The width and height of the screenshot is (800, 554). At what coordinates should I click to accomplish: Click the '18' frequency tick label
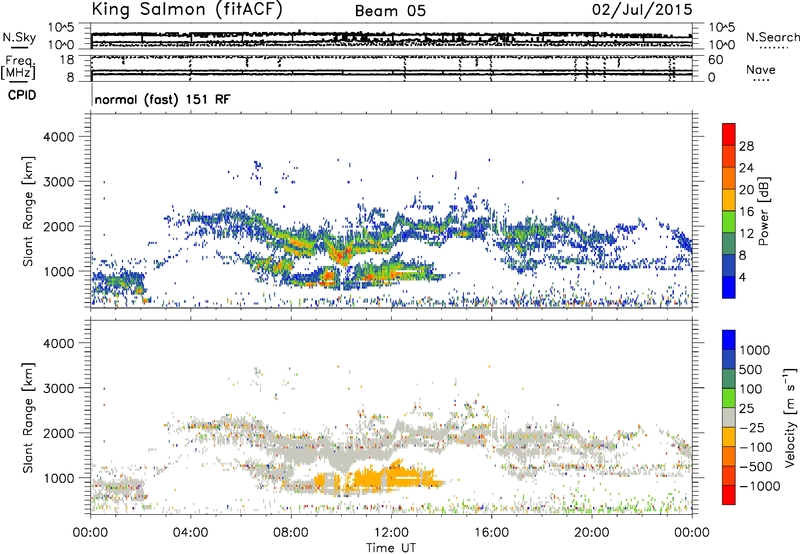coord(66,60)
